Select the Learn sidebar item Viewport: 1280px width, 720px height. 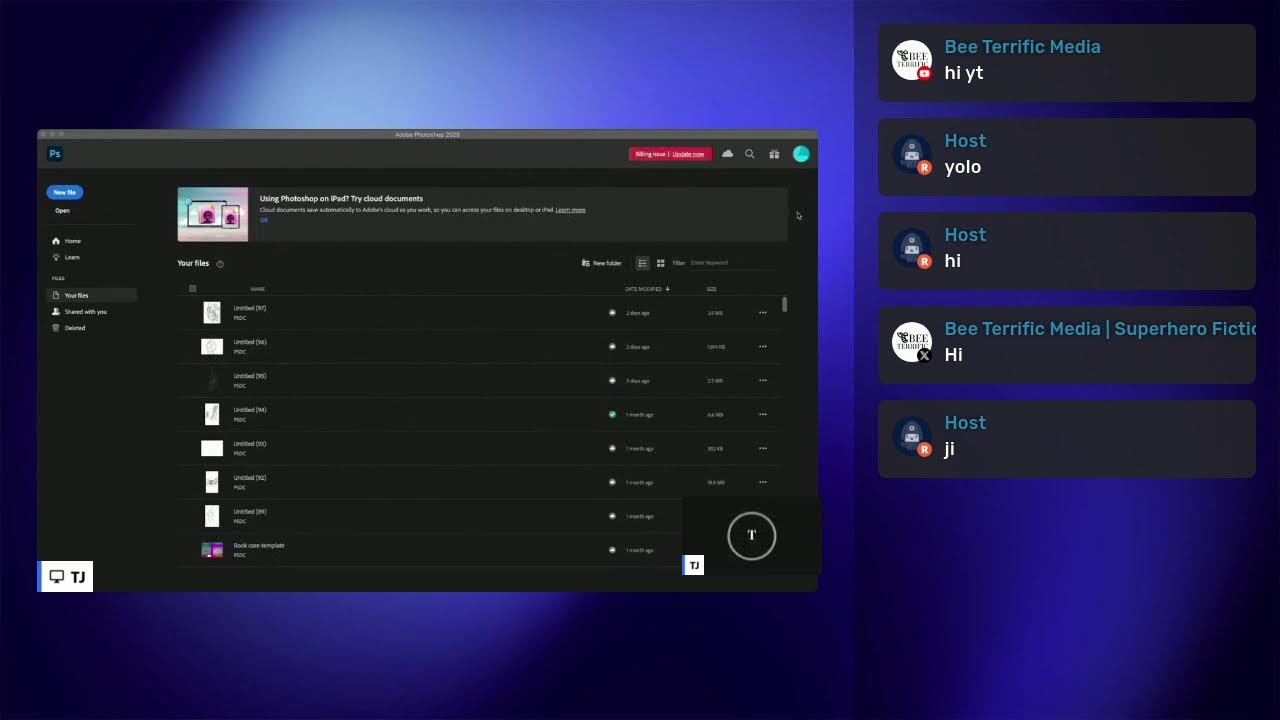pyautogui.click(x=72, y=257)
